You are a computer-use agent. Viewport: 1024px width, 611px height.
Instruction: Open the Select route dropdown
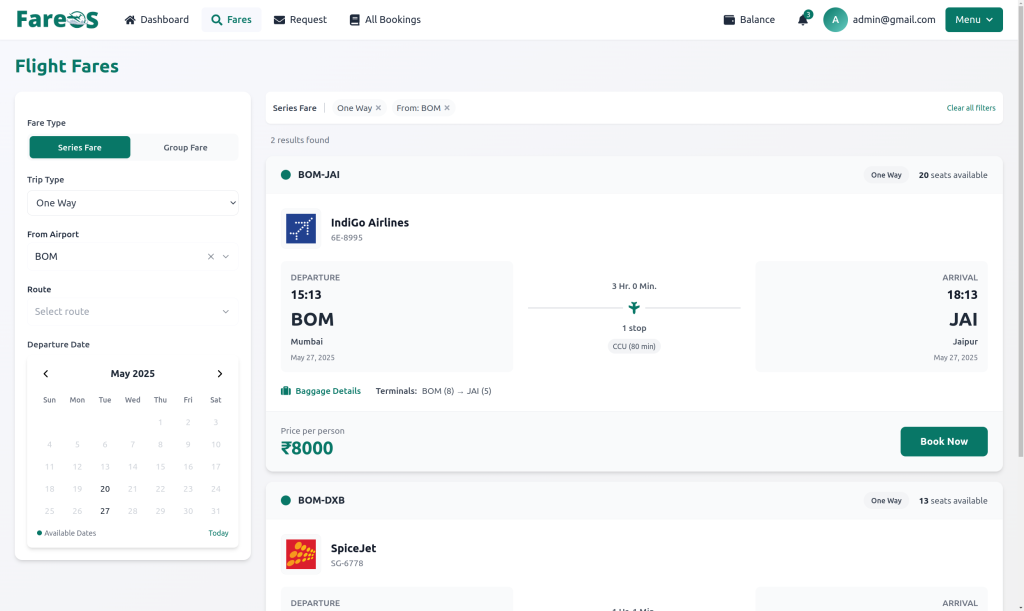[133, 311]
